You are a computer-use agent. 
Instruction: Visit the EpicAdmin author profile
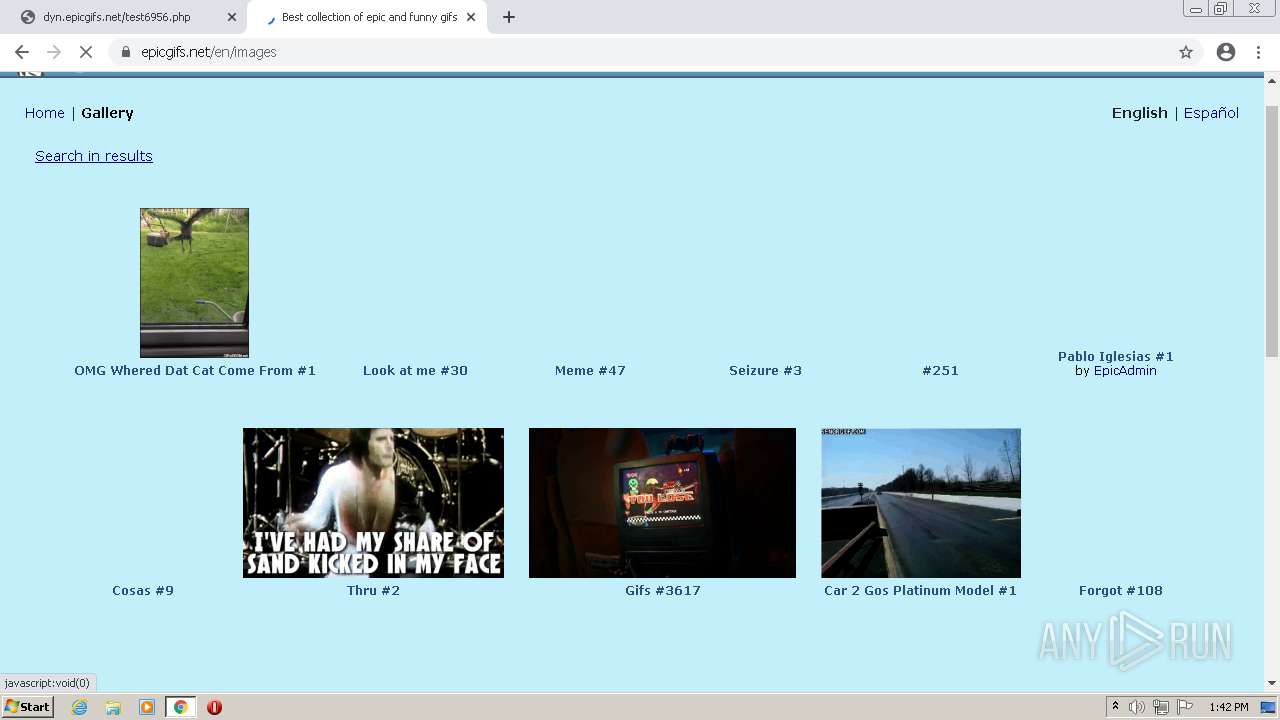click(1125, 370)
